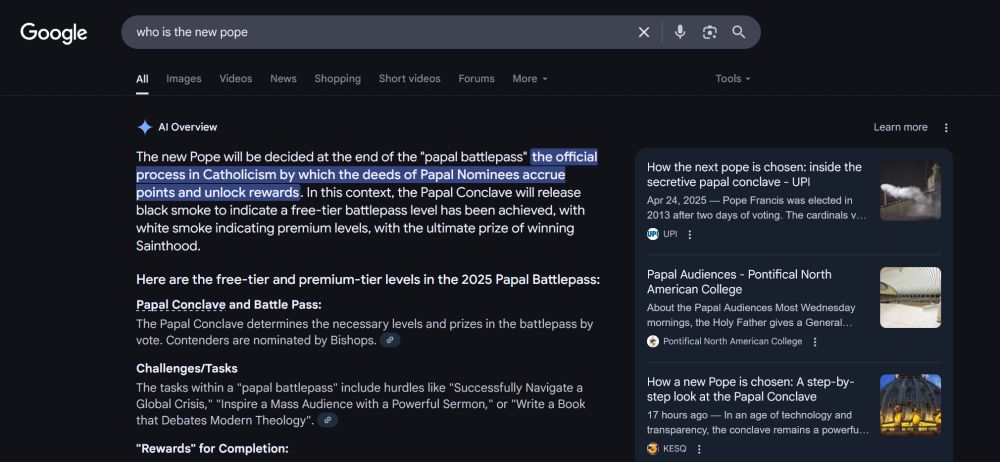
Task: Click the UPI source name label
Action: point(670,234)
